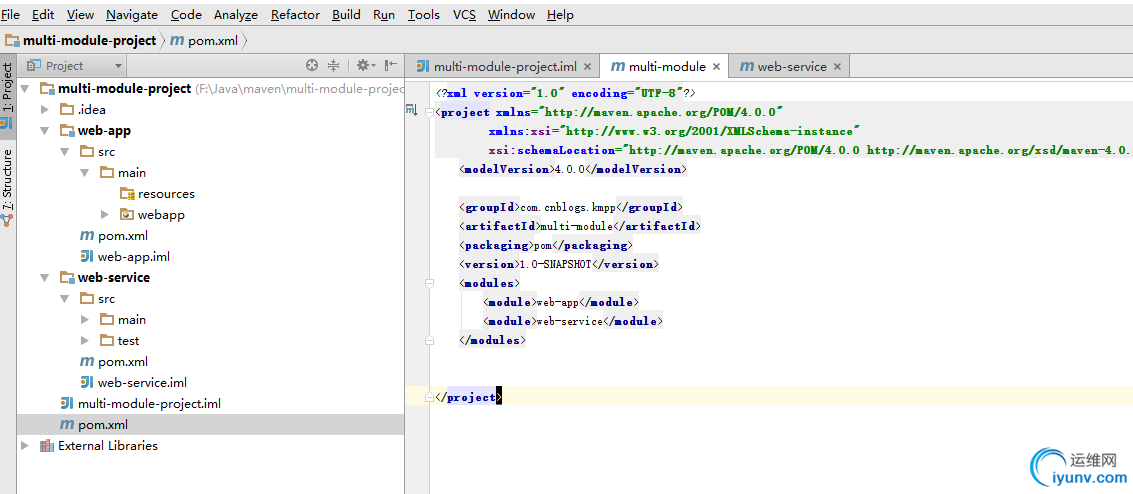Open the File menu

click(11, 14)
